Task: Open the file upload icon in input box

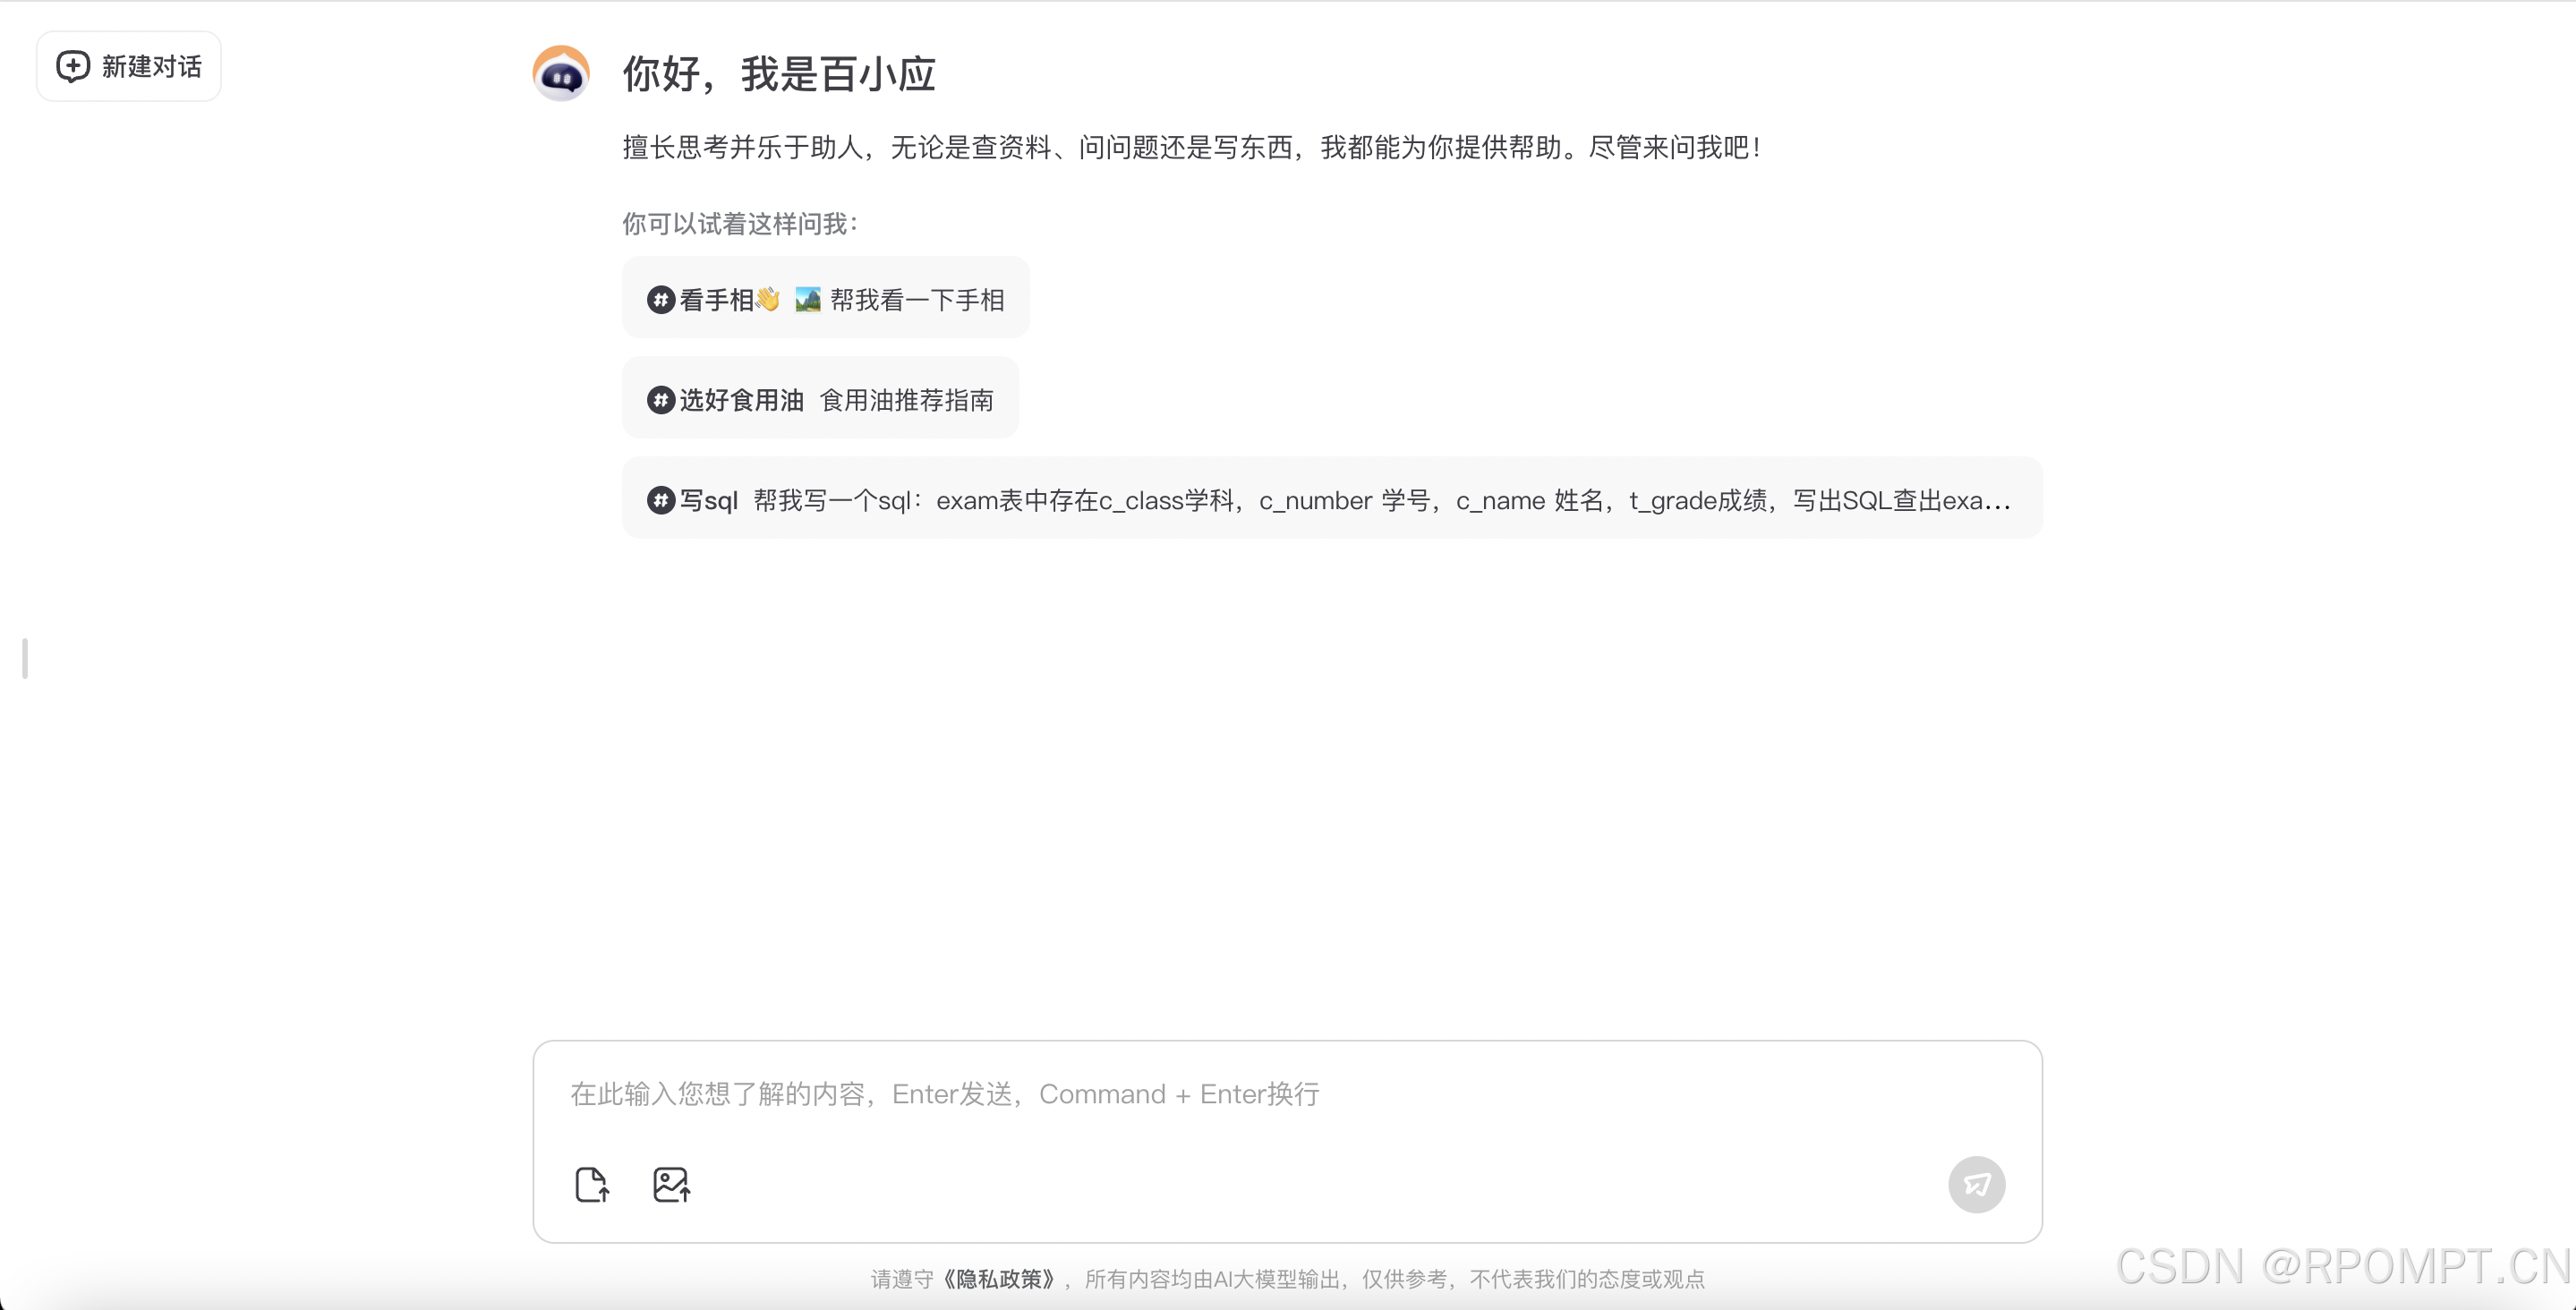Action: (592, 1185)
